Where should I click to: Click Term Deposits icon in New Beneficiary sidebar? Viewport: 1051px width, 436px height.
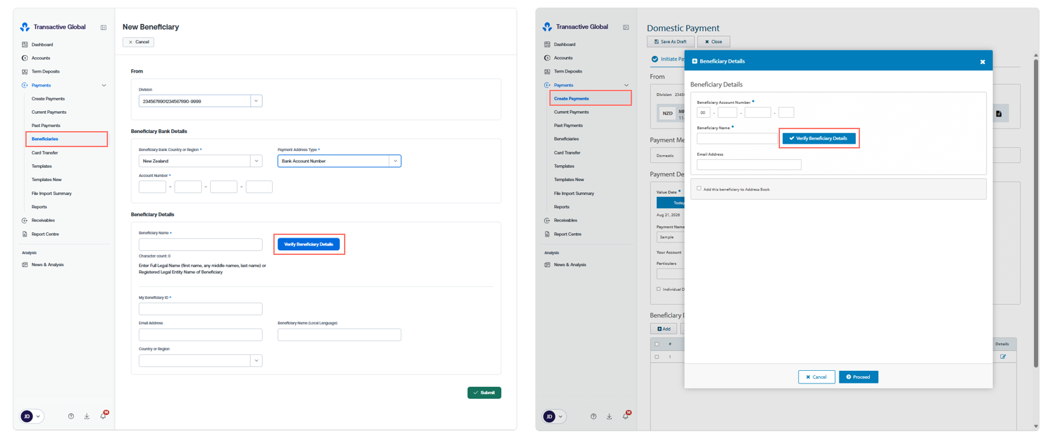24,71
